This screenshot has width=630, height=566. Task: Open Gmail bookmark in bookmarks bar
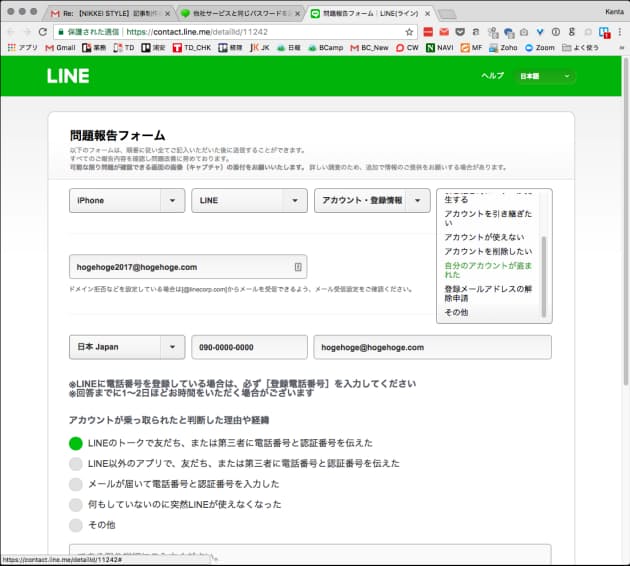59,47
